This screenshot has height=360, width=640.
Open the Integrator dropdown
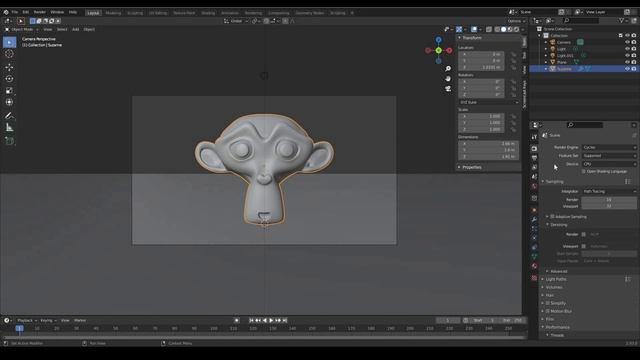click(609, 191)
